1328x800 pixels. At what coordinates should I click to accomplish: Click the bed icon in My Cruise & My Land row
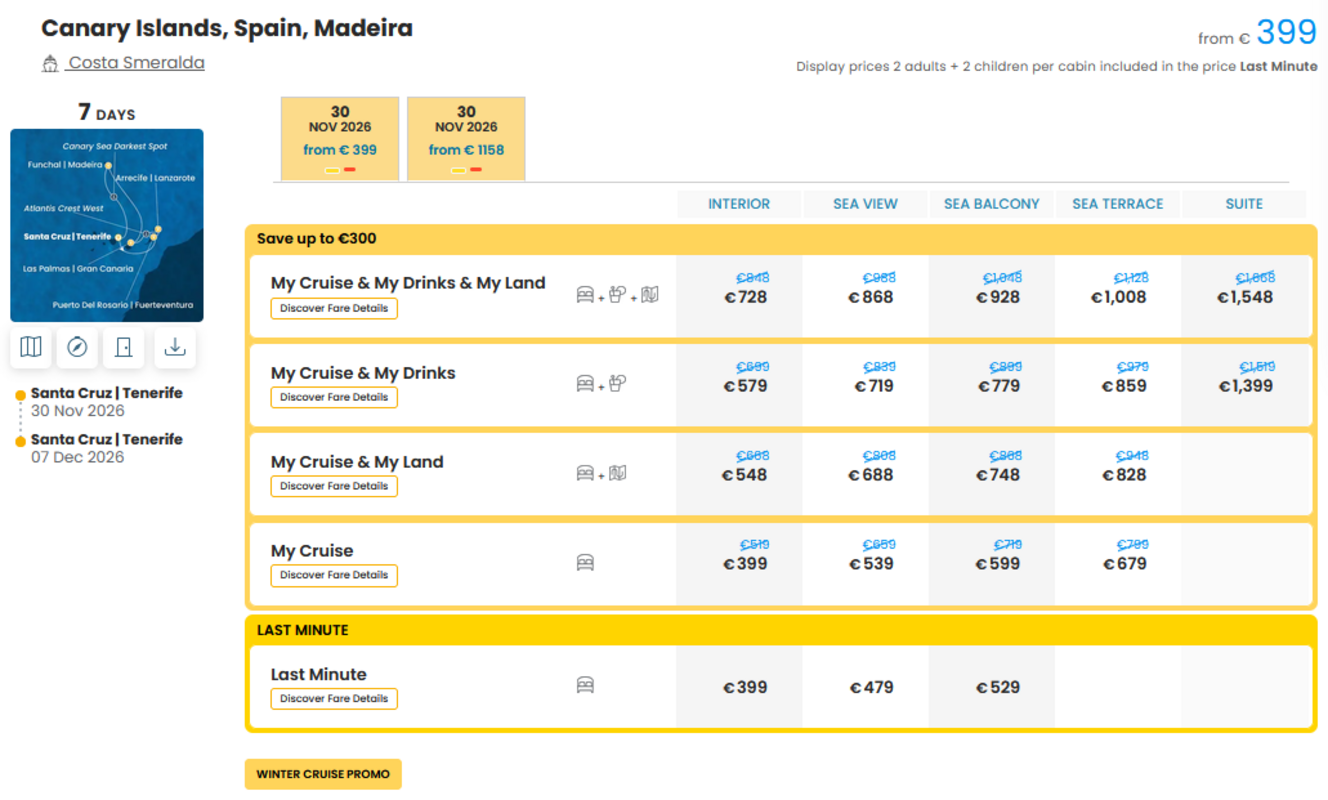click(585, 473)
